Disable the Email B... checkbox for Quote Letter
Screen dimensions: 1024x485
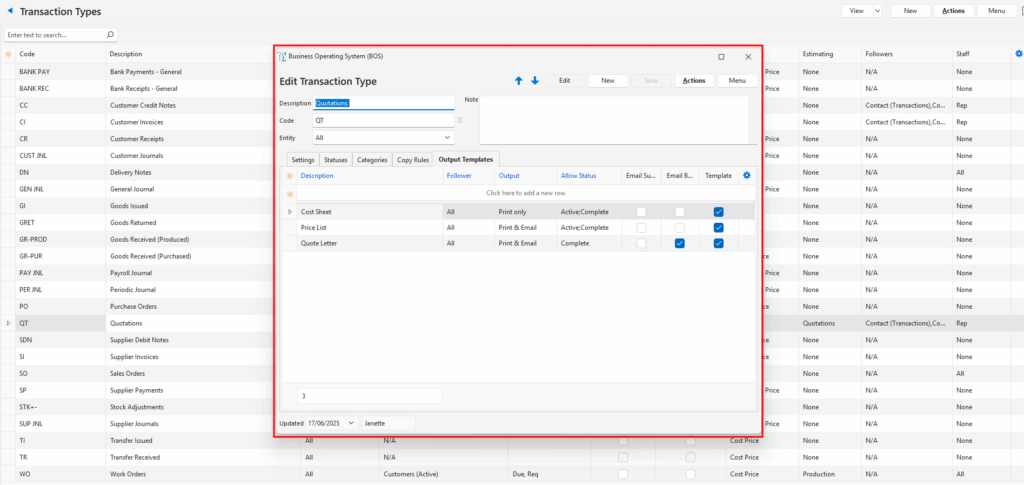pyautogui.click(x=680, y=243)
